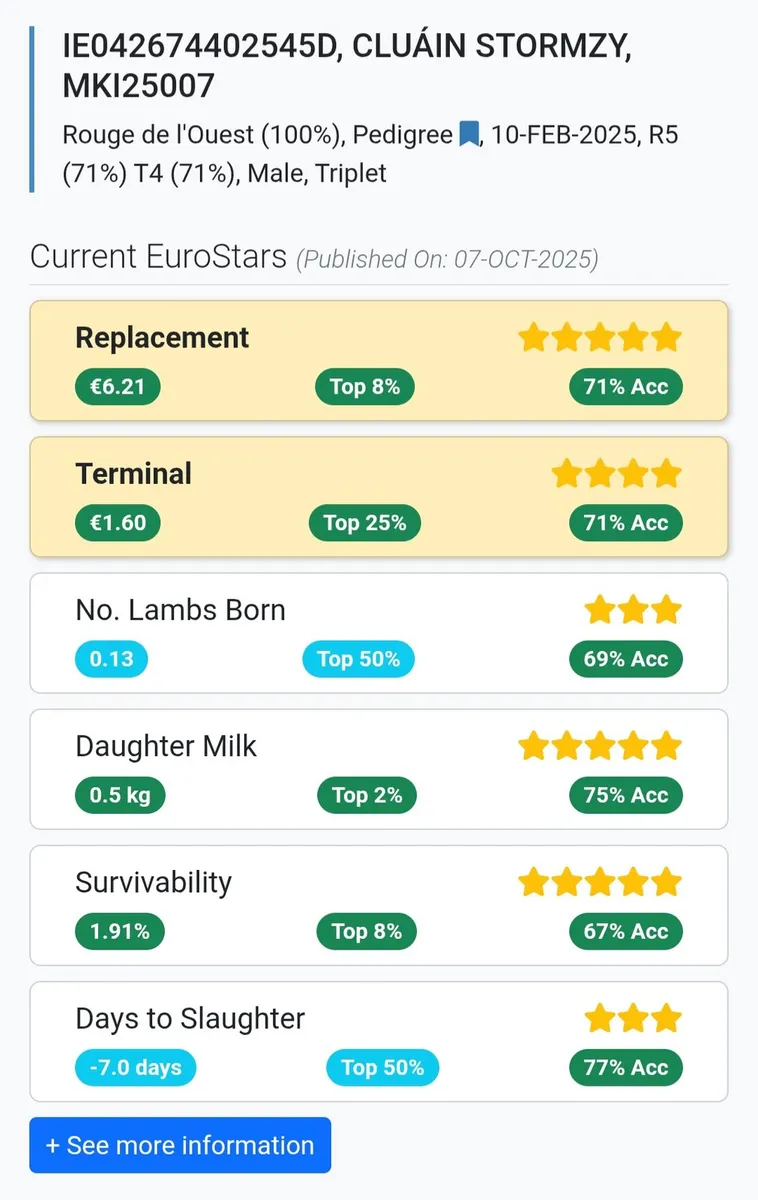Click the Top 25% Terminal badge
The image size is (758, 1200).
pyautogui.click(x=364, y=523)
